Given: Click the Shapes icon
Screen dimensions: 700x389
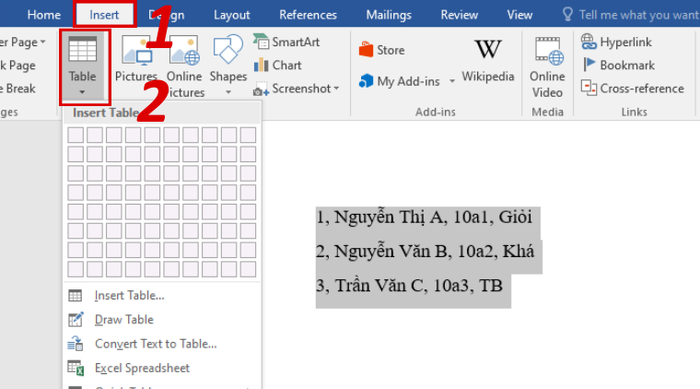Looking at the screenshot, I should (228, 49).
